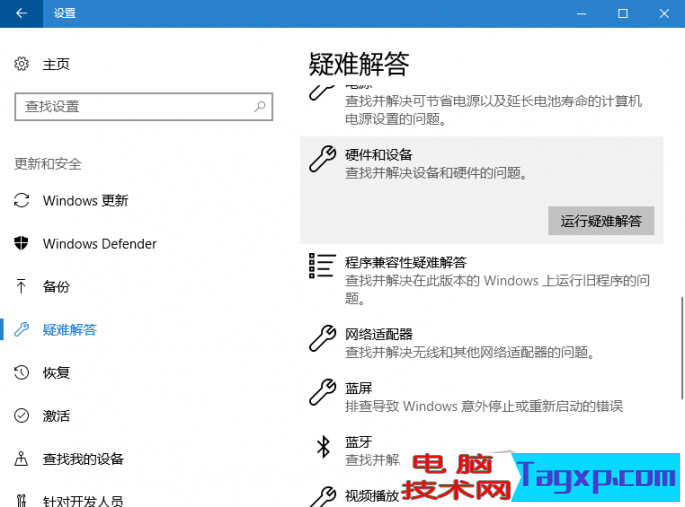685x507 pixels.
Task: Click the 网络适配器 wrench icon
Action: tap(322, 338)
